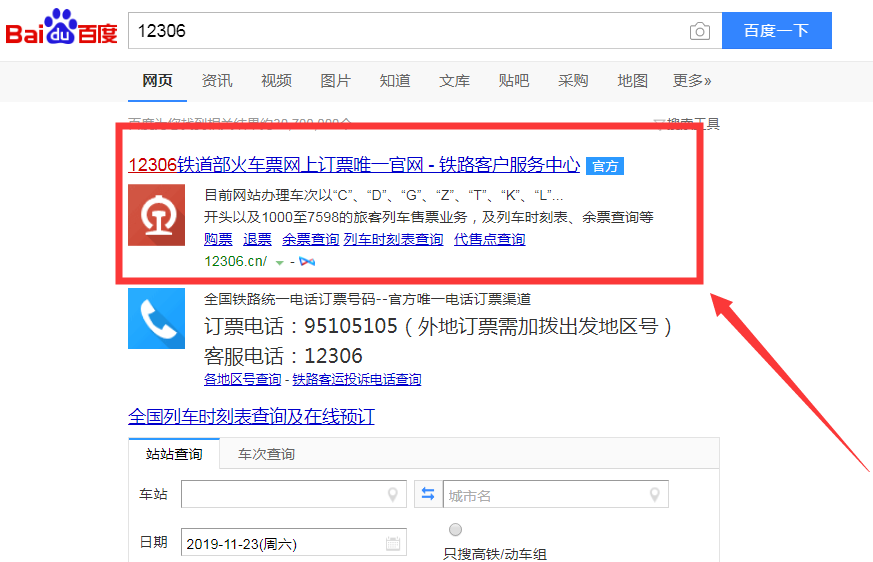This screenshot has height=562, width=873.
Task: Expand the 更多» menu
Action: (692, 81)
